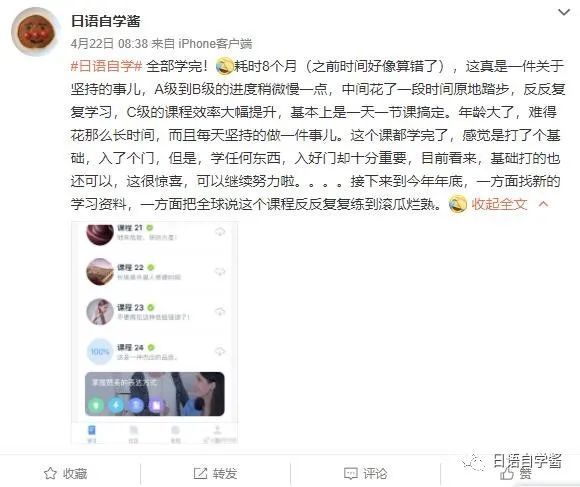Click the first blue tab icon in attached image

(92, 430)
